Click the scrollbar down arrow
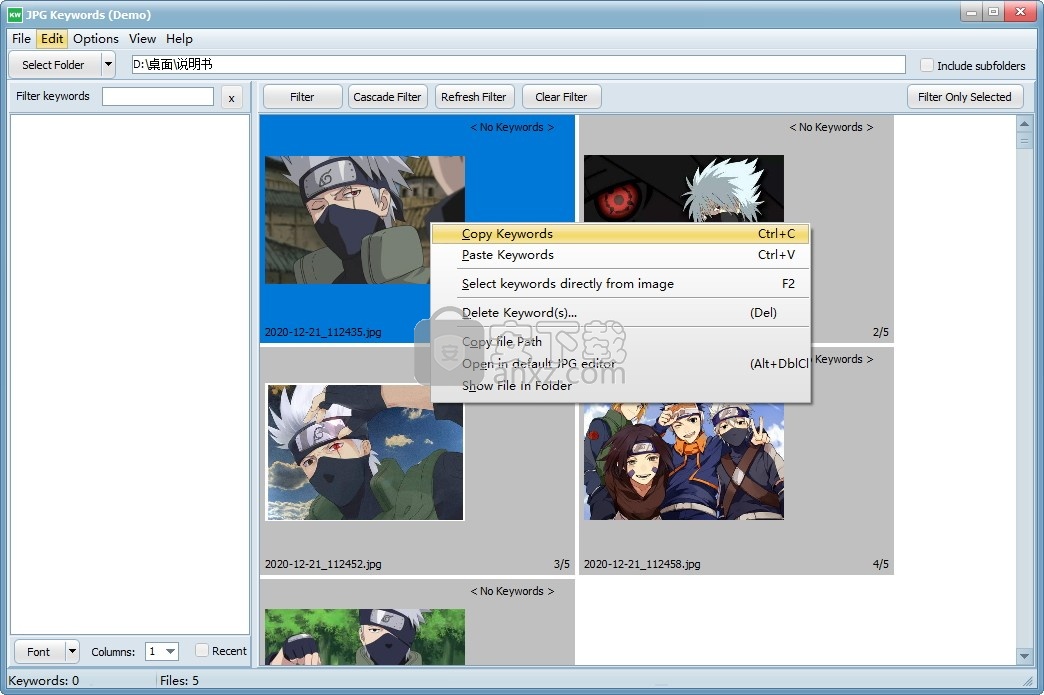1044x695 pixels. click(1024, 656)
